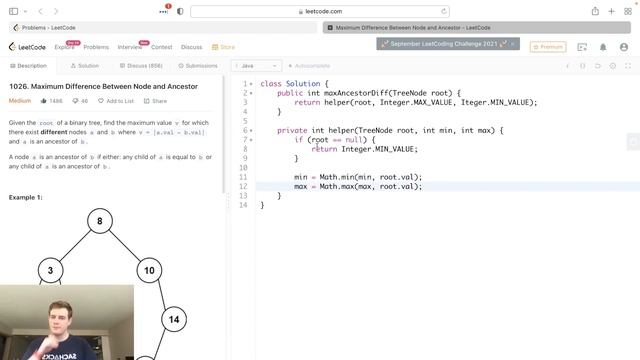640x360 pixels.
Task: Switch to Discuss (856) tab
Action: 141,66
